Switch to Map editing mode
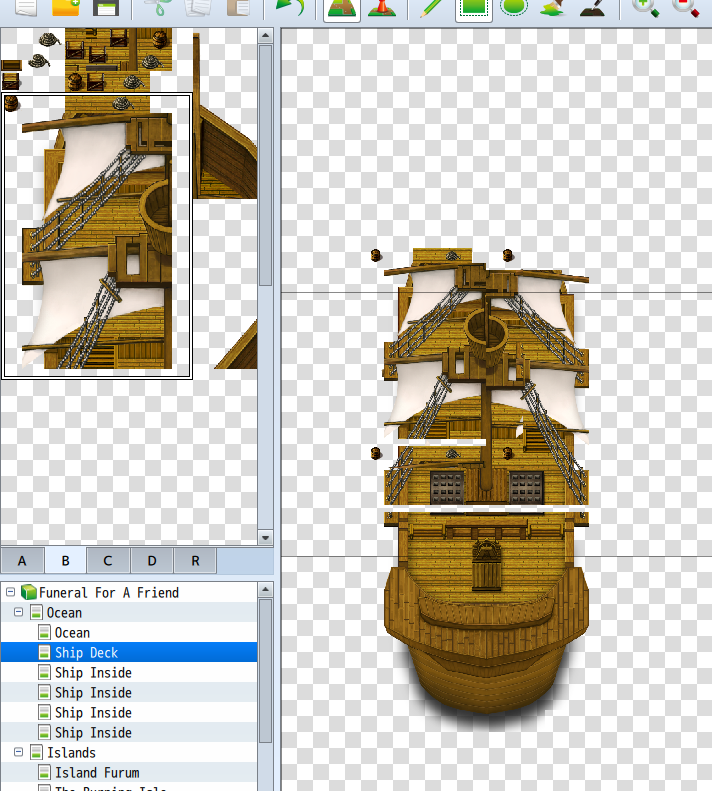This screenshot has width=712, height=791. pos(342,7)
